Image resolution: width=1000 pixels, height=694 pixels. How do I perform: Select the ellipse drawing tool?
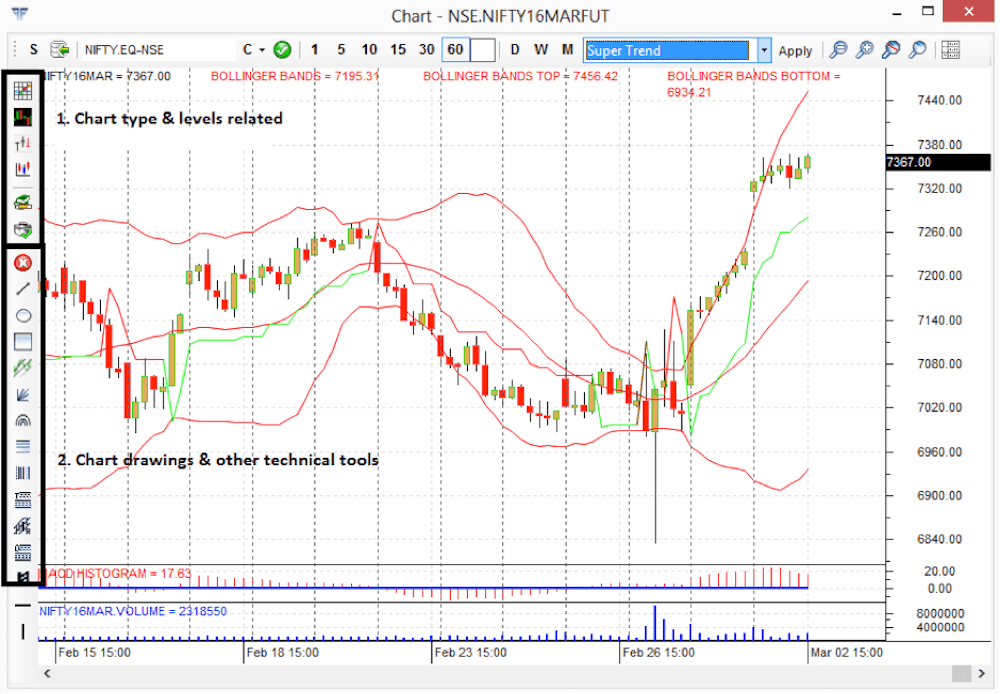(x=23, y=315)
